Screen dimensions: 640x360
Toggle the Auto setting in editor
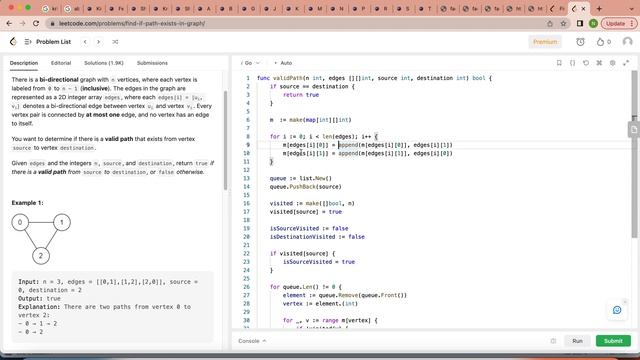(283, 63)
